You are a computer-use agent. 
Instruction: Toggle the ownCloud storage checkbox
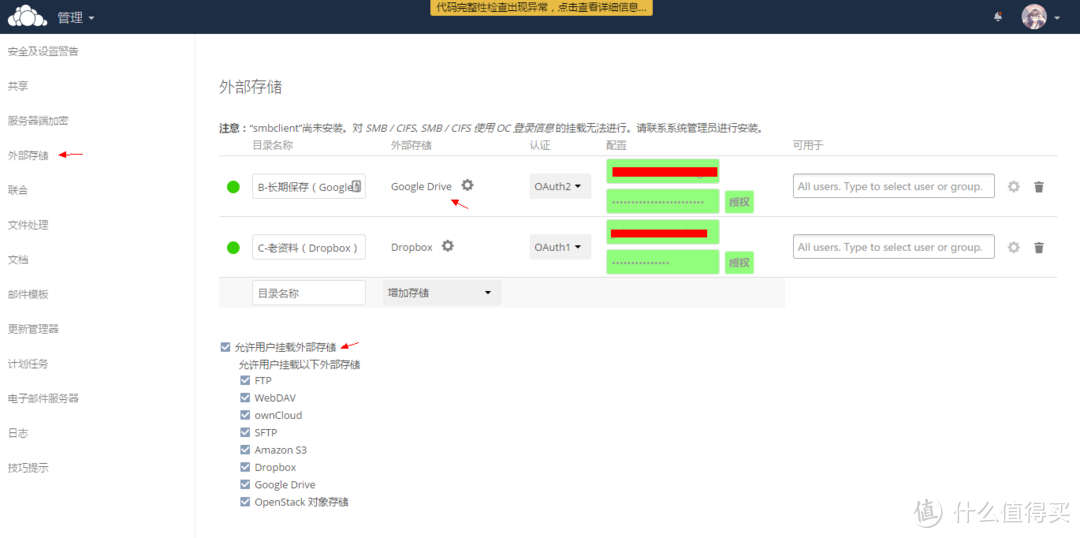[245, 415]
